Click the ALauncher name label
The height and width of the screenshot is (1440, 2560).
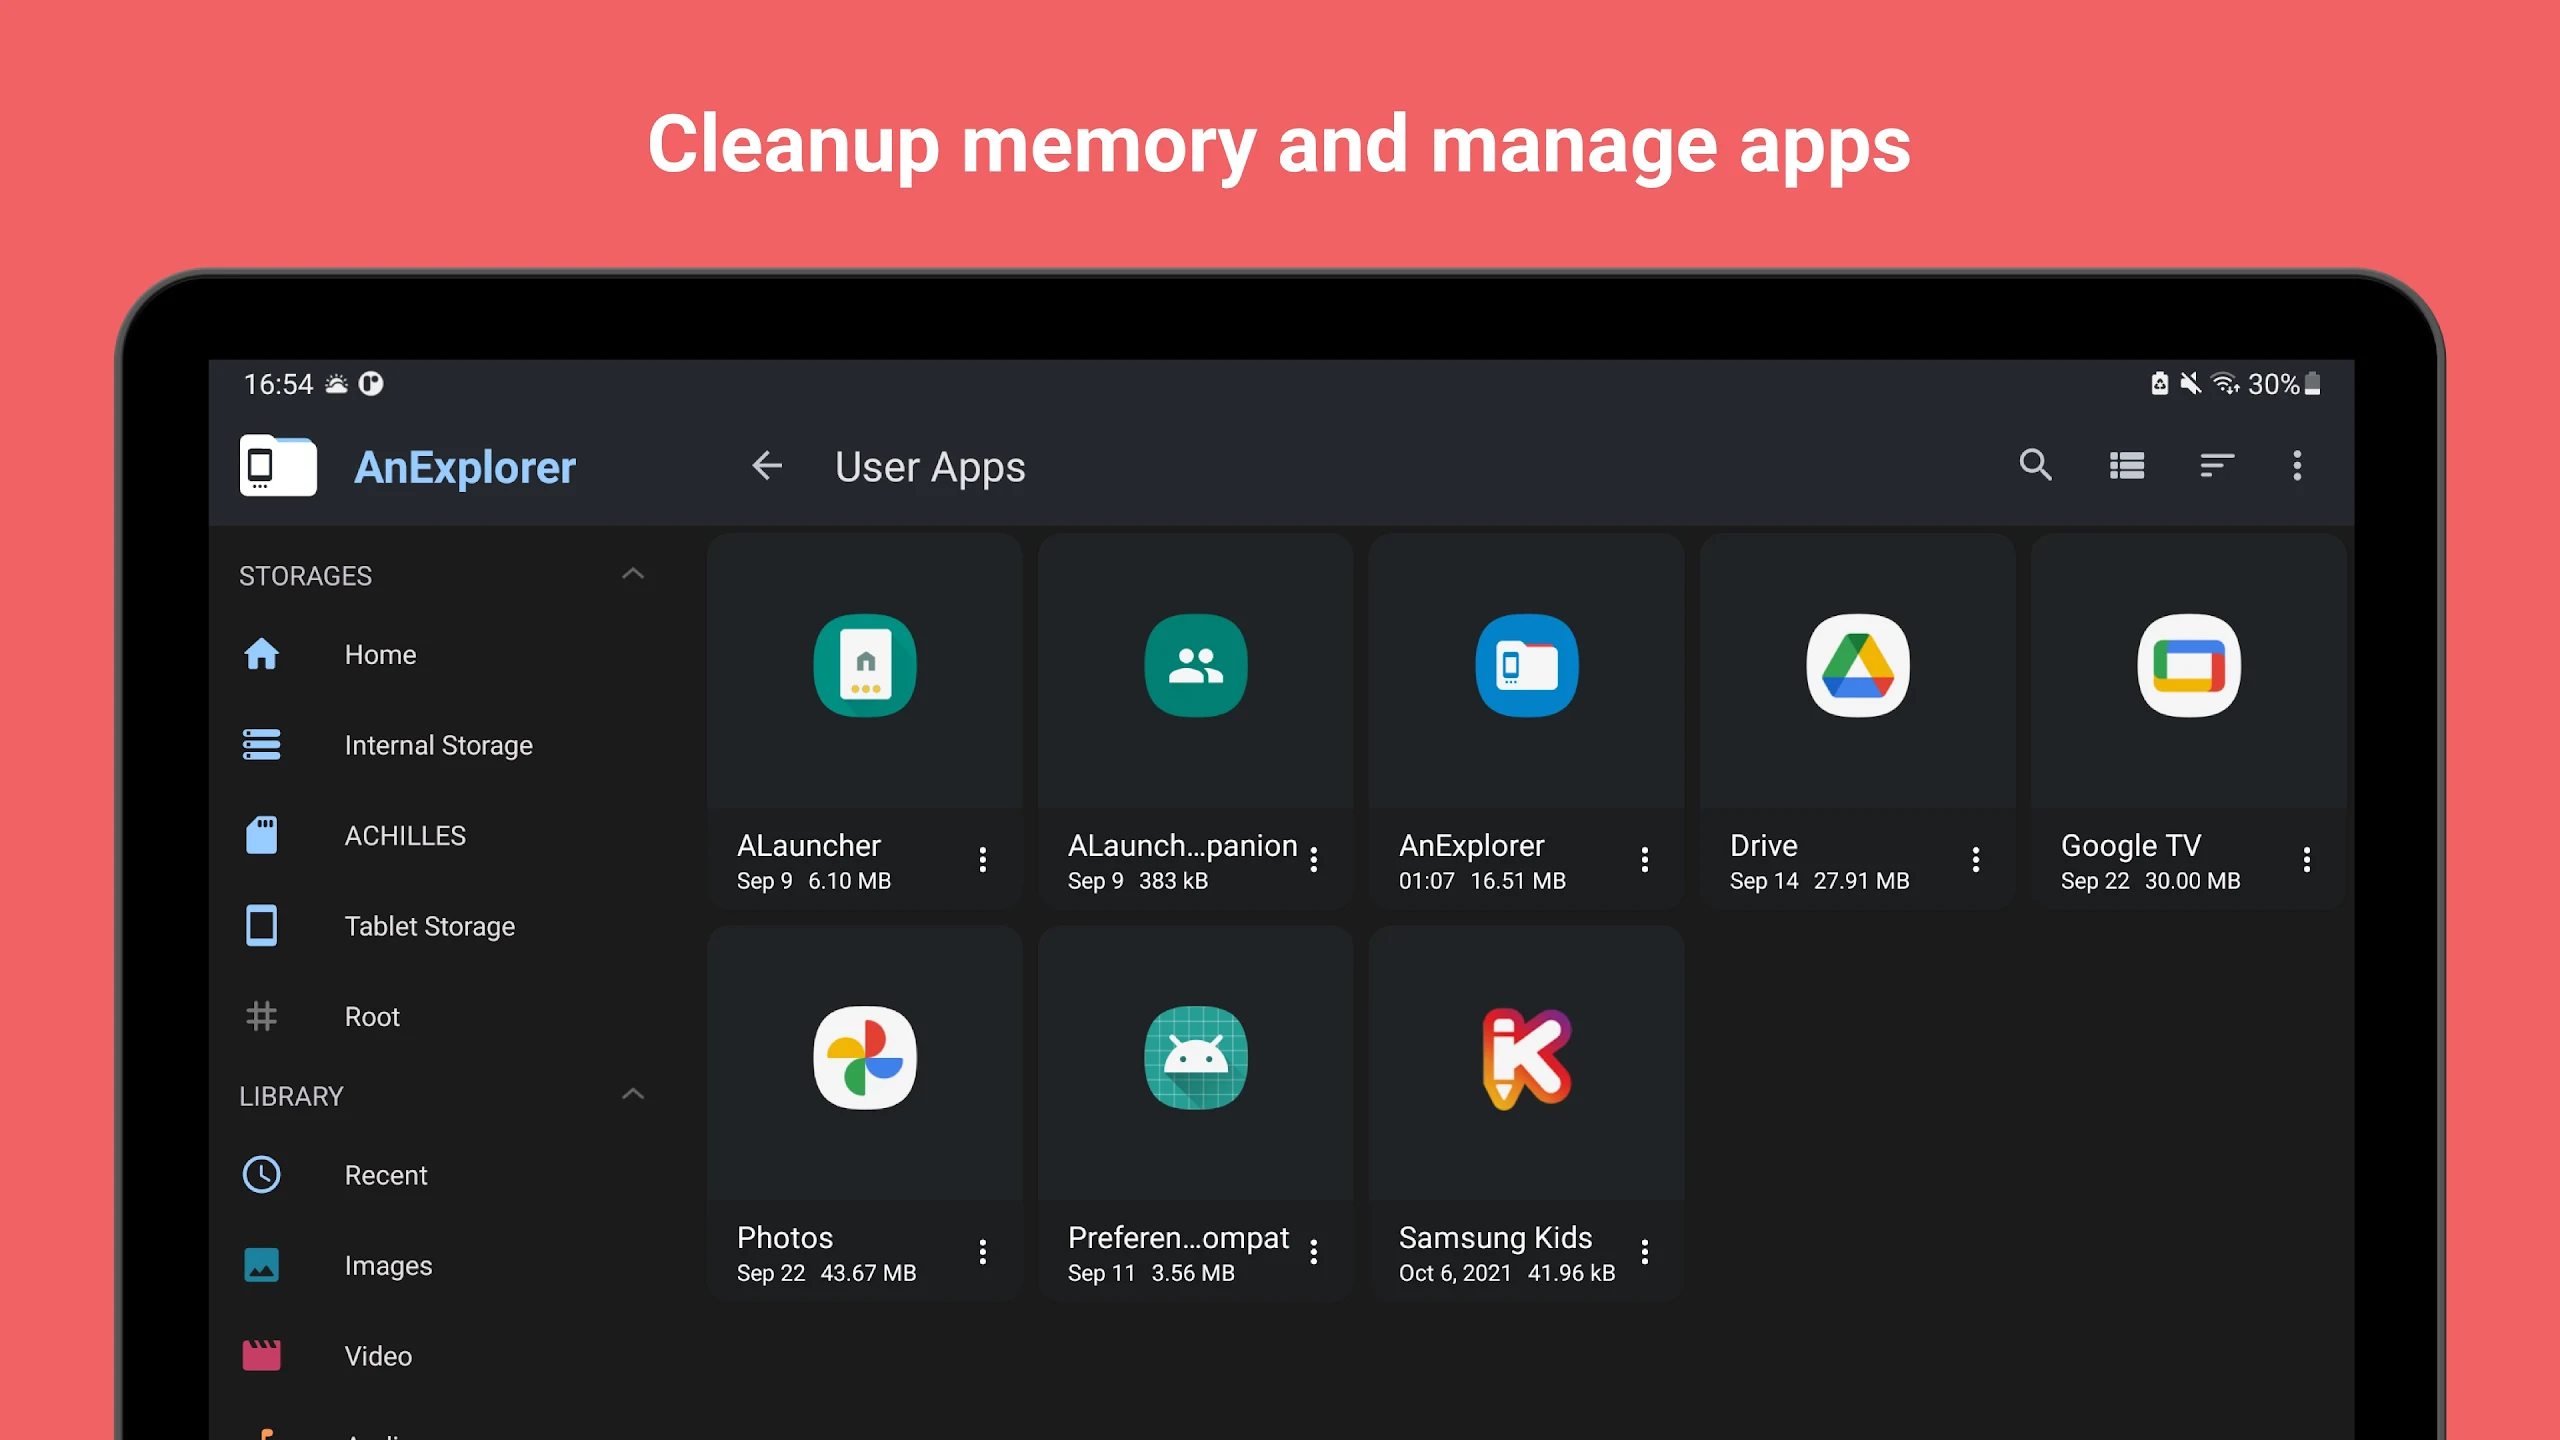pos(809,846)
